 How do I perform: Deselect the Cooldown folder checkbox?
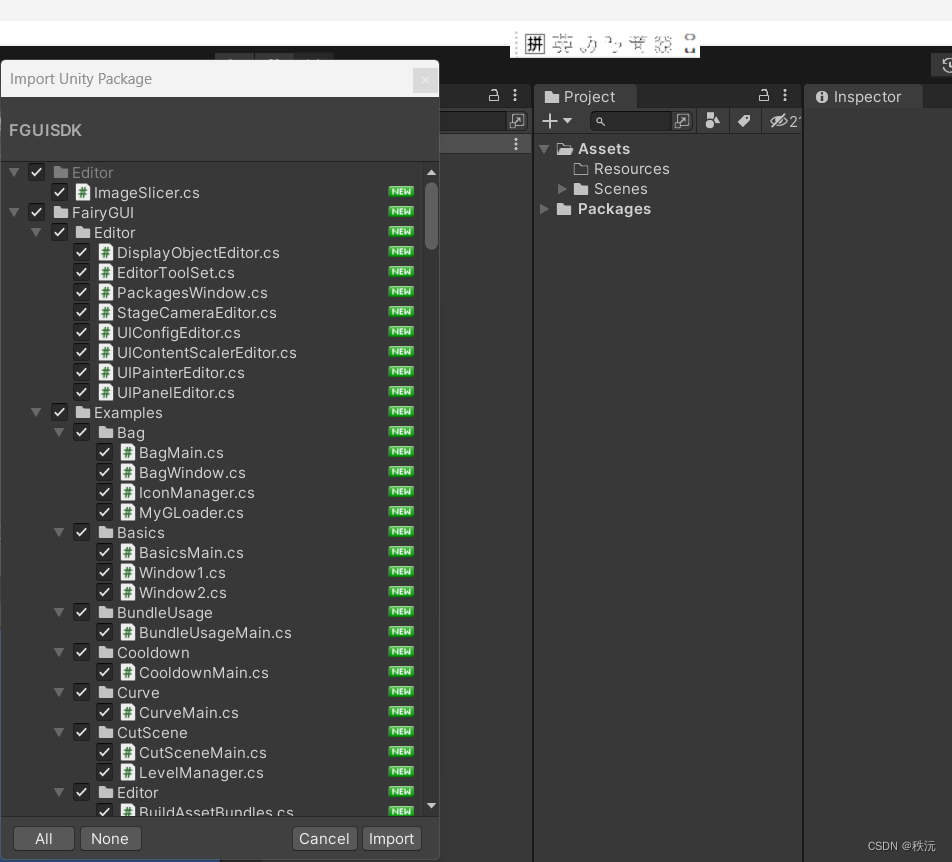tap(81, 652)
